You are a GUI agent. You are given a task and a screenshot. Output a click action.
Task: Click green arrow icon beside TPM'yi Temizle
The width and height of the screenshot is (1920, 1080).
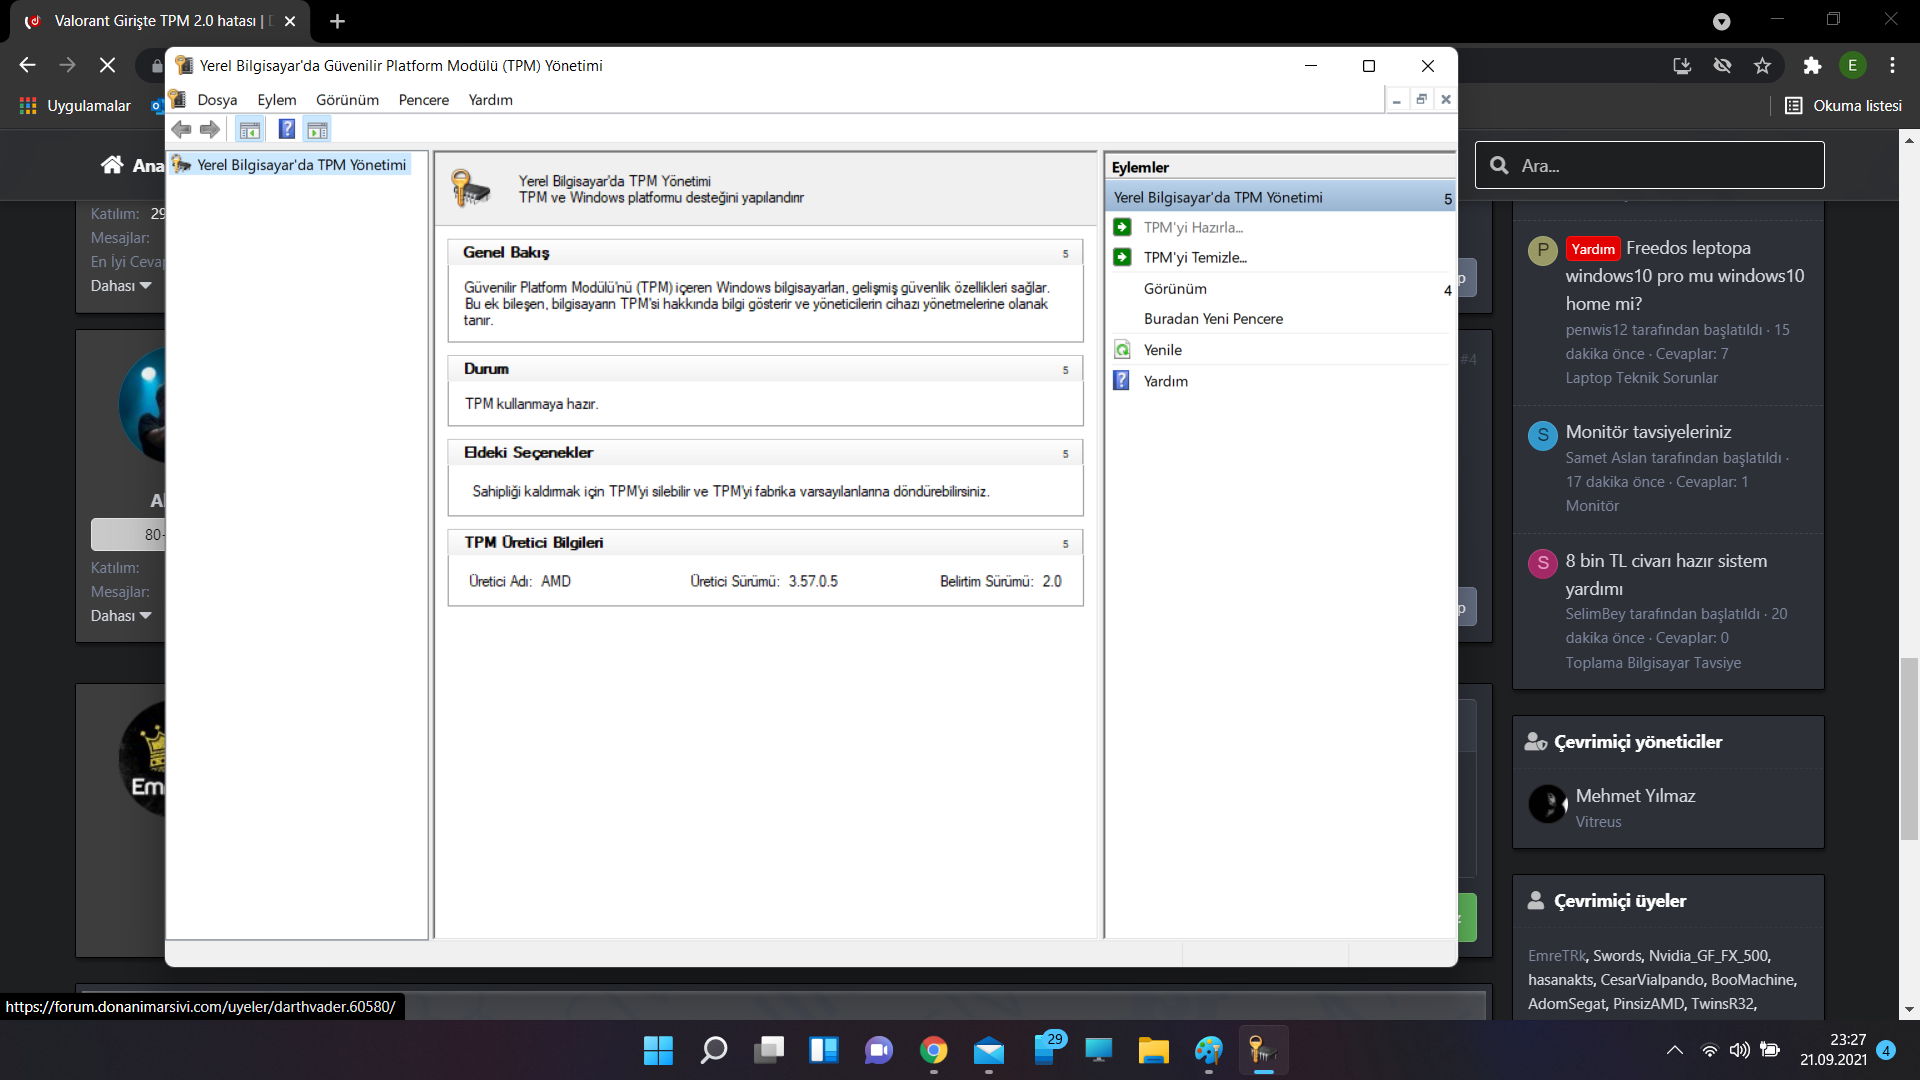(x=1122, y=257)
